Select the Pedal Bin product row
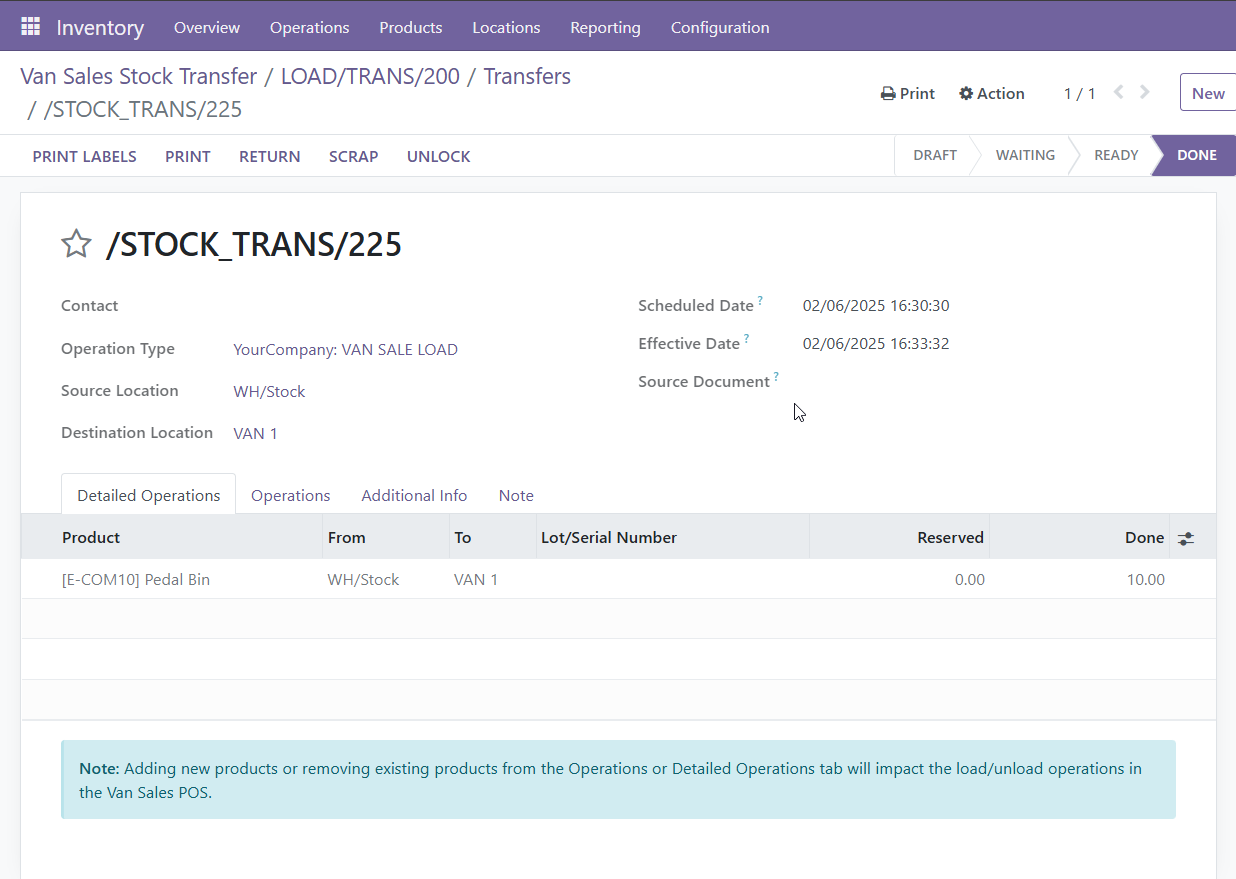The image size is (1236, 879). pos(136,579)
